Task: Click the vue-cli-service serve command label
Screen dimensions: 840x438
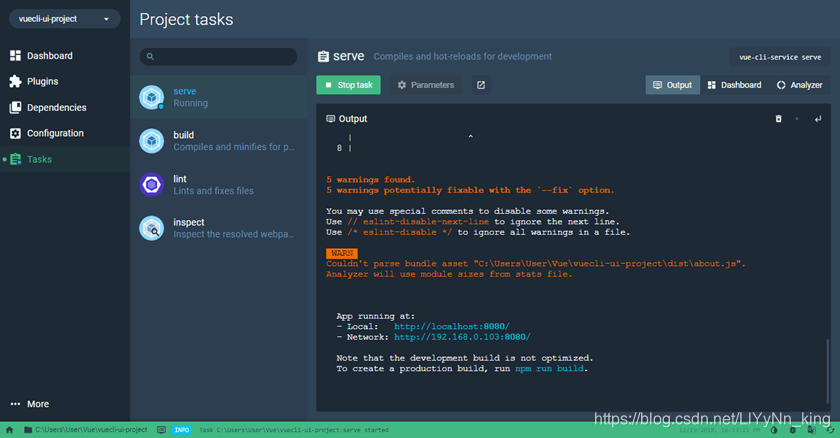Action: 780,57
